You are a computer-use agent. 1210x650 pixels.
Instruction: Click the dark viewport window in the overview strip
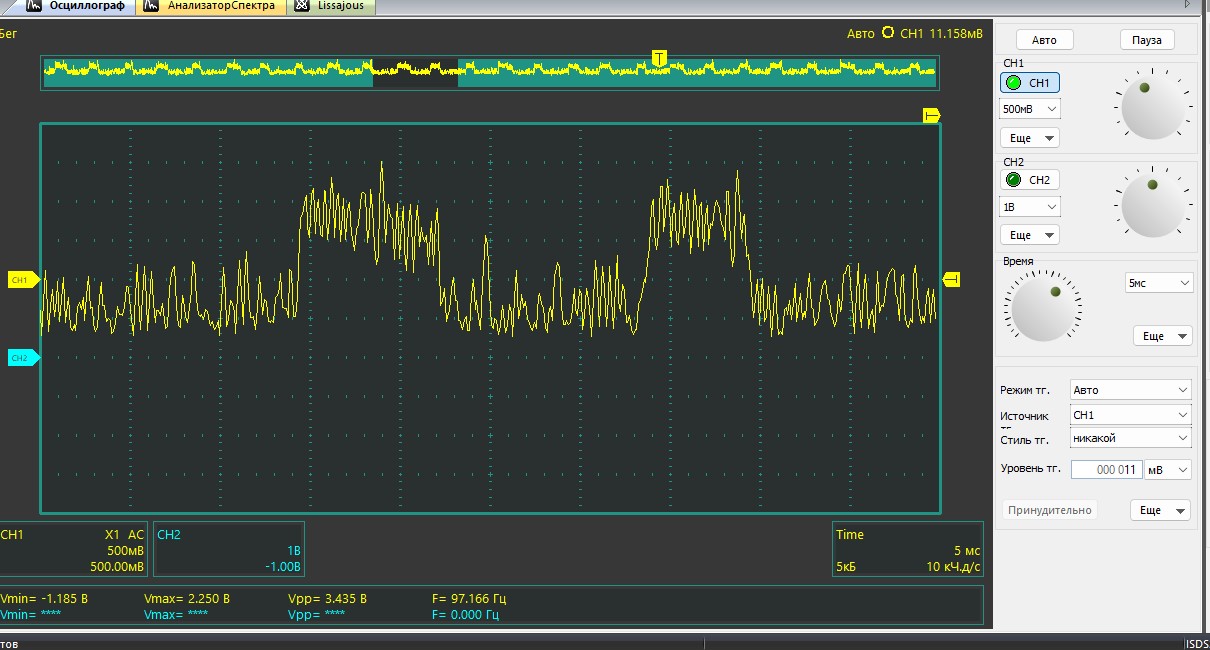(x=415, y=73)
